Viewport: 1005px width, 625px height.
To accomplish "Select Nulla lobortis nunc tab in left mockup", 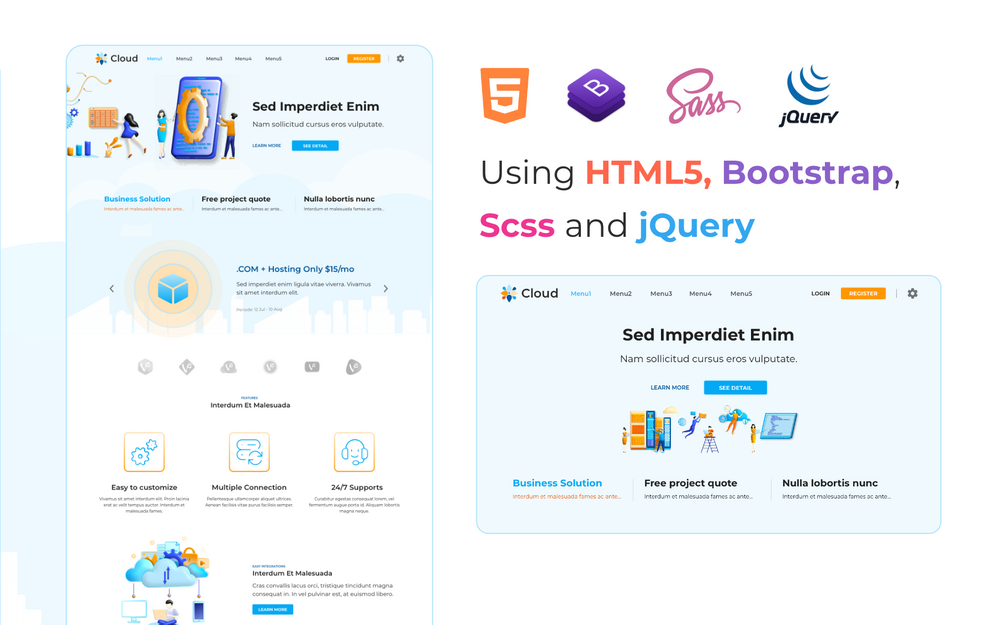I will tap(344, 203).
